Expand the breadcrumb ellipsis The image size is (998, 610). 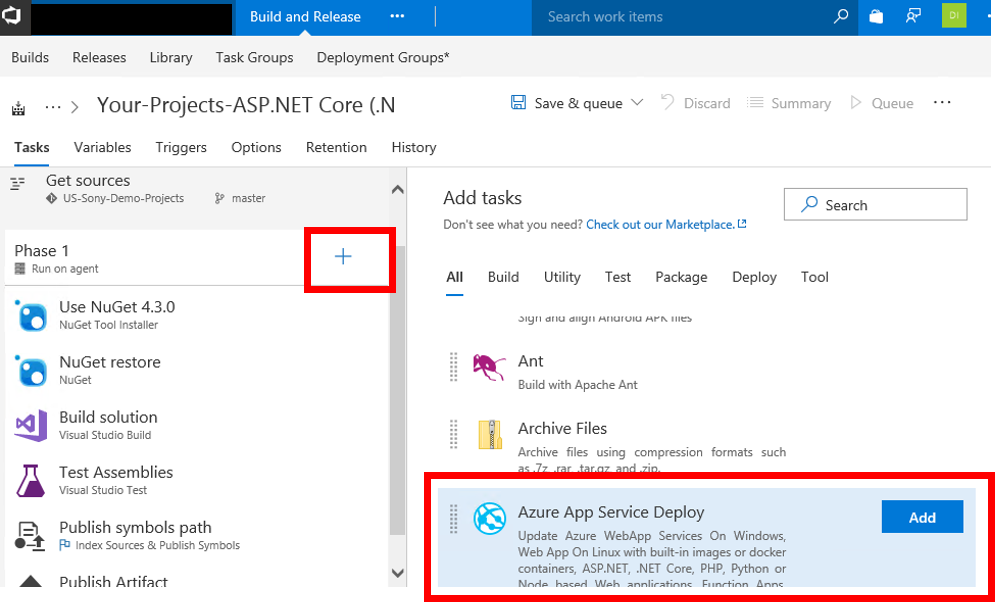53,107
